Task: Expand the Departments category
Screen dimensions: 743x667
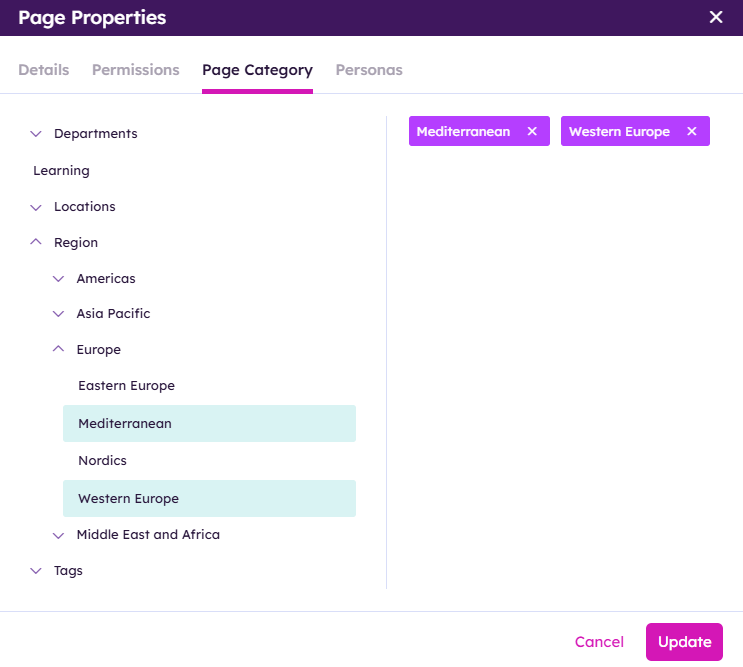Action: point(36,134)
